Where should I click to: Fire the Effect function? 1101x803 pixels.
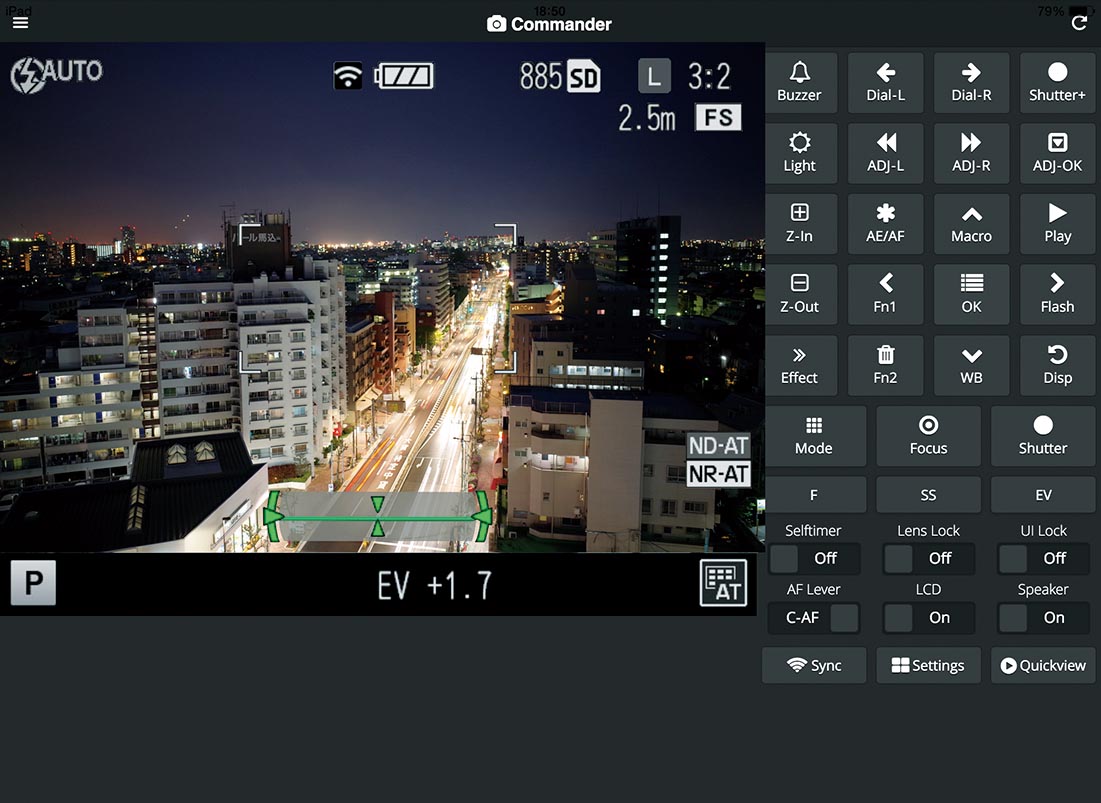pyautogui.click(x=801, y=365)
